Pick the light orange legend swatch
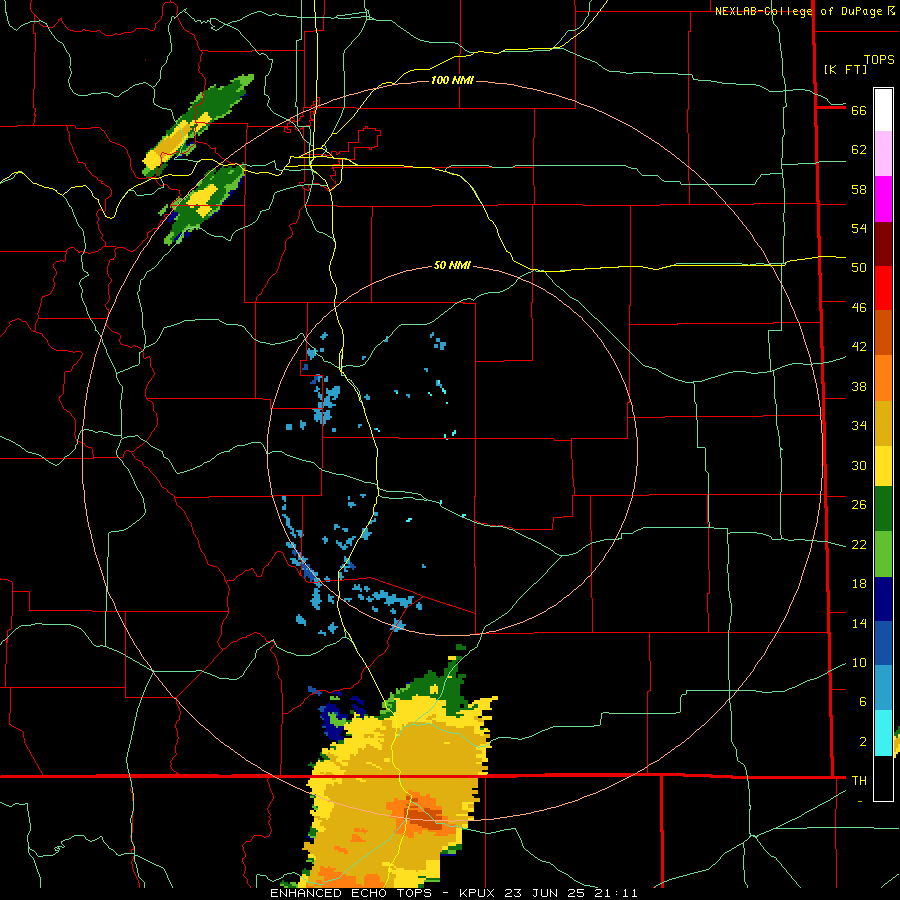Image resolution: width=900 pixels, height=900 pixels. pos(883,378)
